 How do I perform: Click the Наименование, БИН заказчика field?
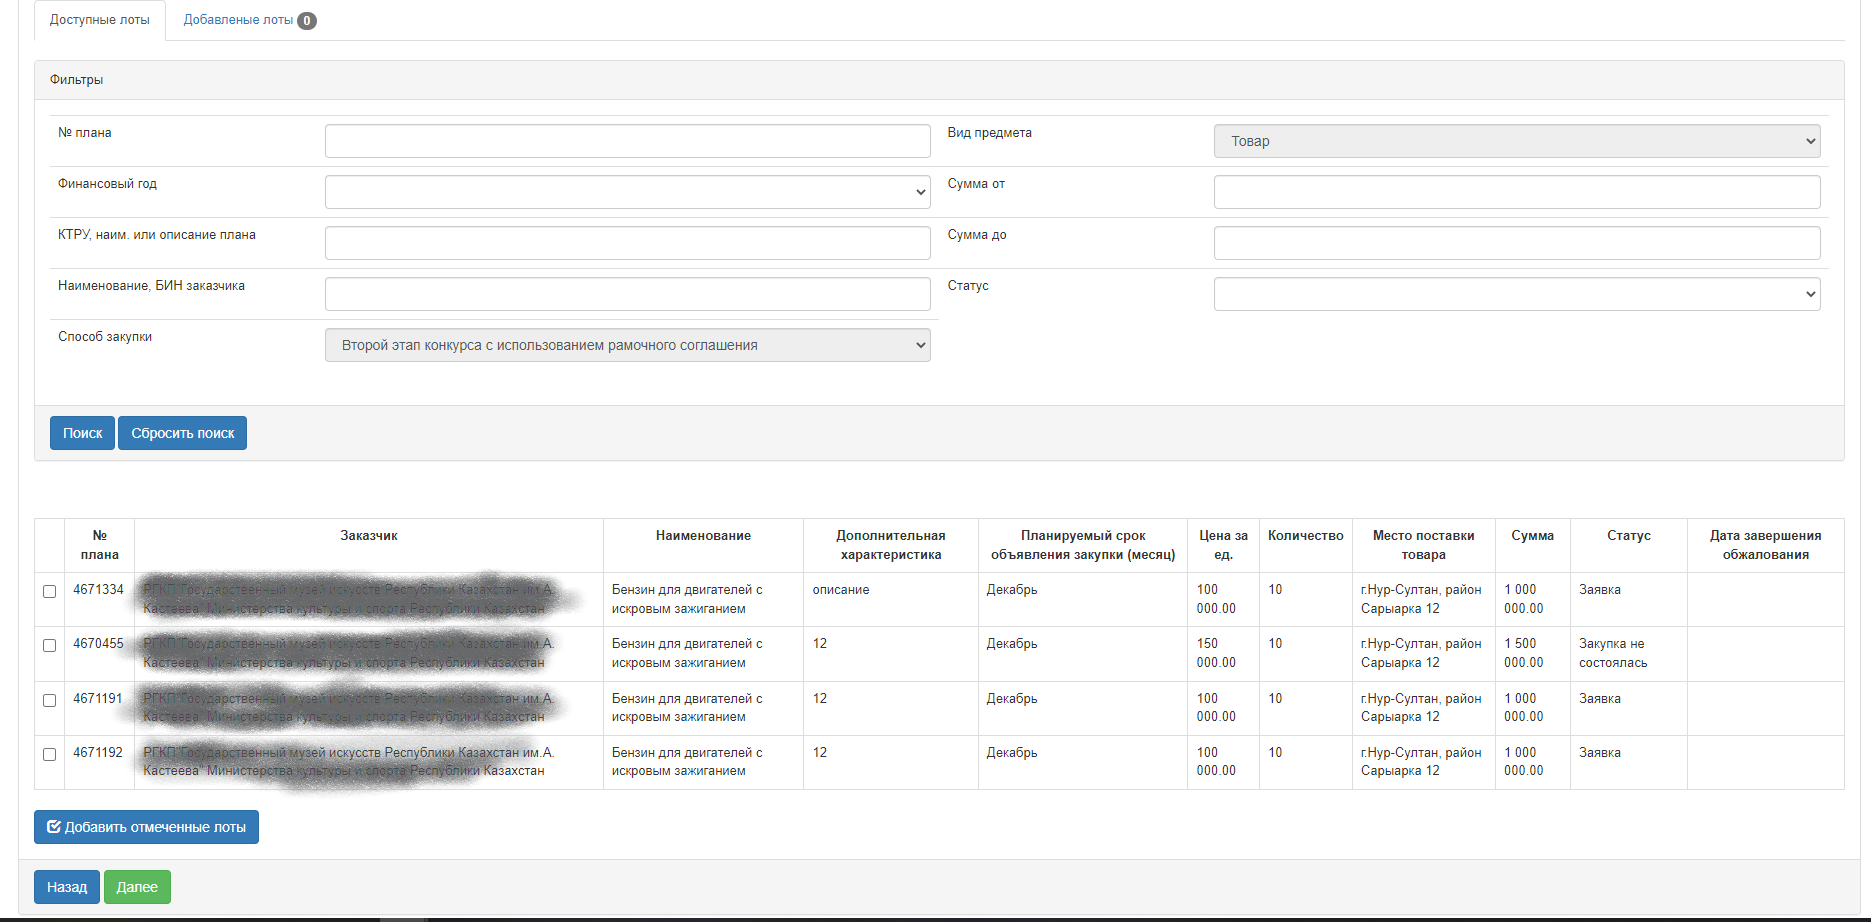click(x=627, y=294)
